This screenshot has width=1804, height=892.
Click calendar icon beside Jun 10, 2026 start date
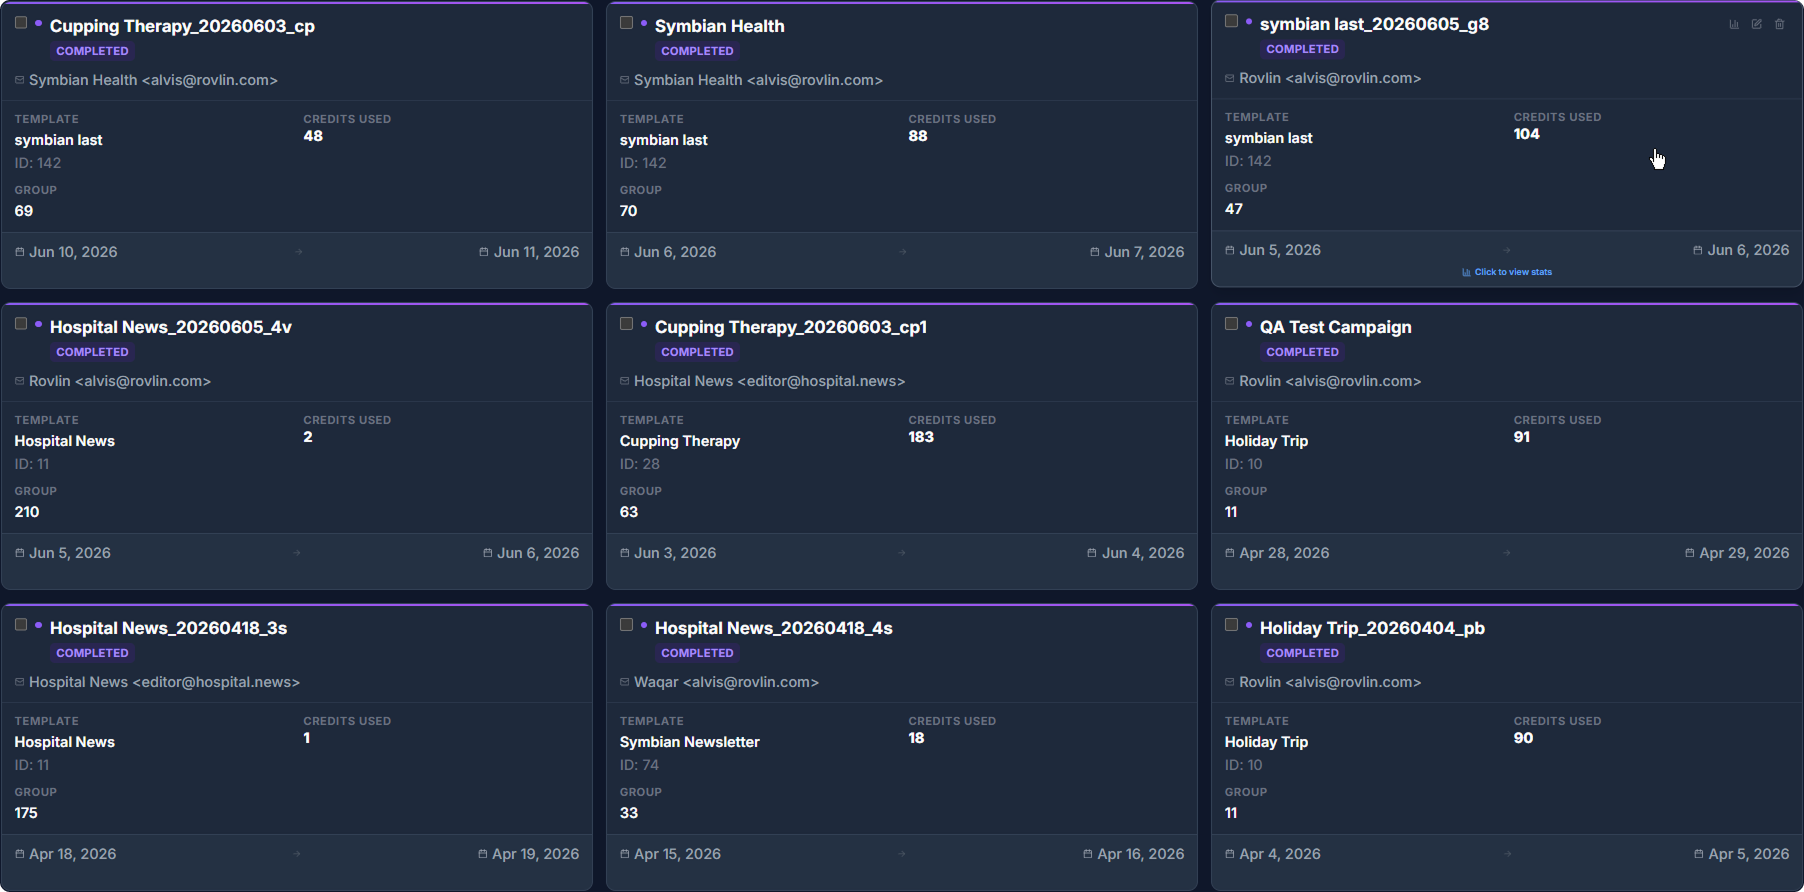pos(20,252)
